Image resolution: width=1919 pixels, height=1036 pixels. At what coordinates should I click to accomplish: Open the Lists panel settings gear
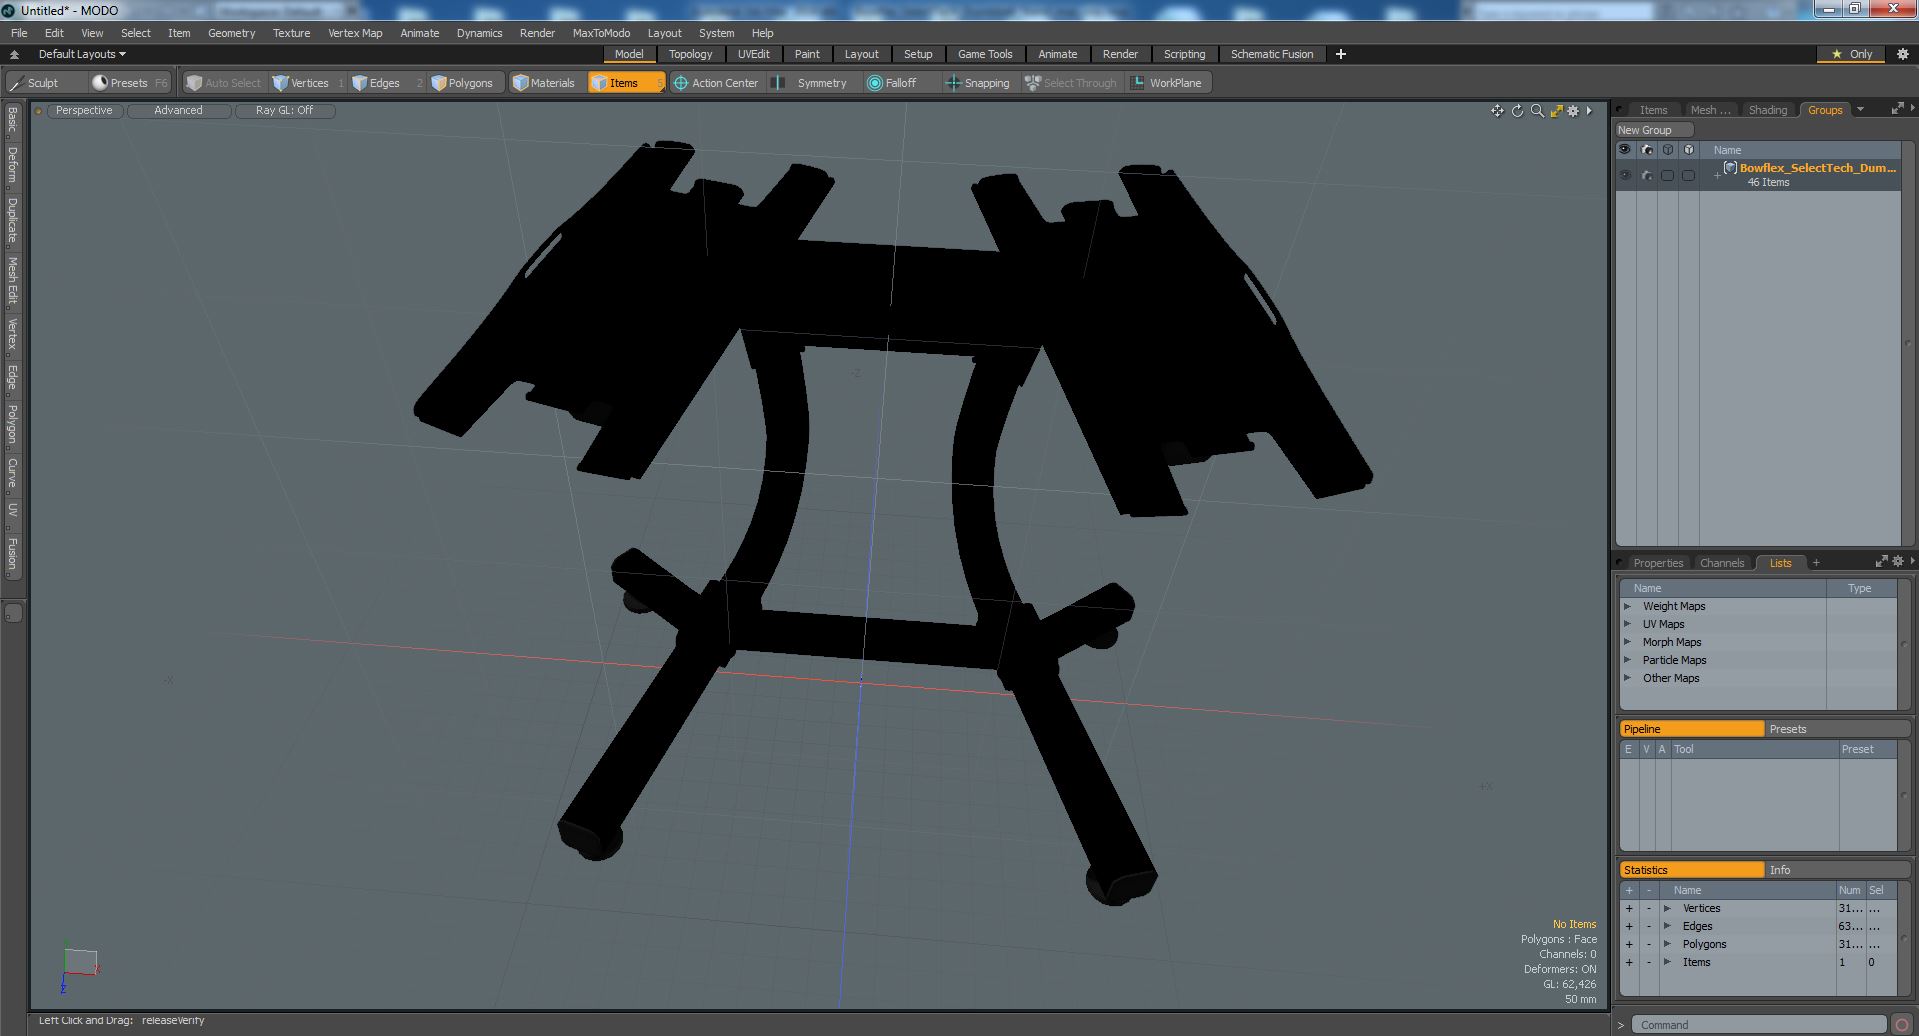click(1898, 562)
